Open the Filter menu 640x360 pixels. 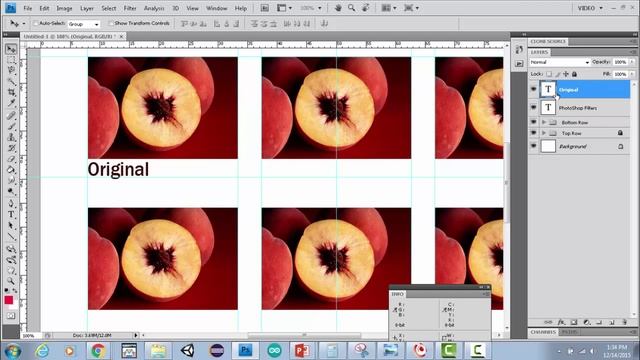[x=130, y=8]
